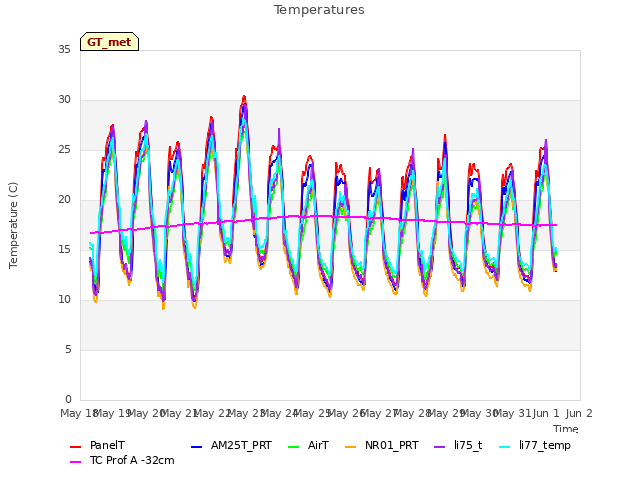This screenshot has width=640, height=480.
Task: Click the purple li75_t color marker
Action: pyautogui.click(x=440, y=447)
